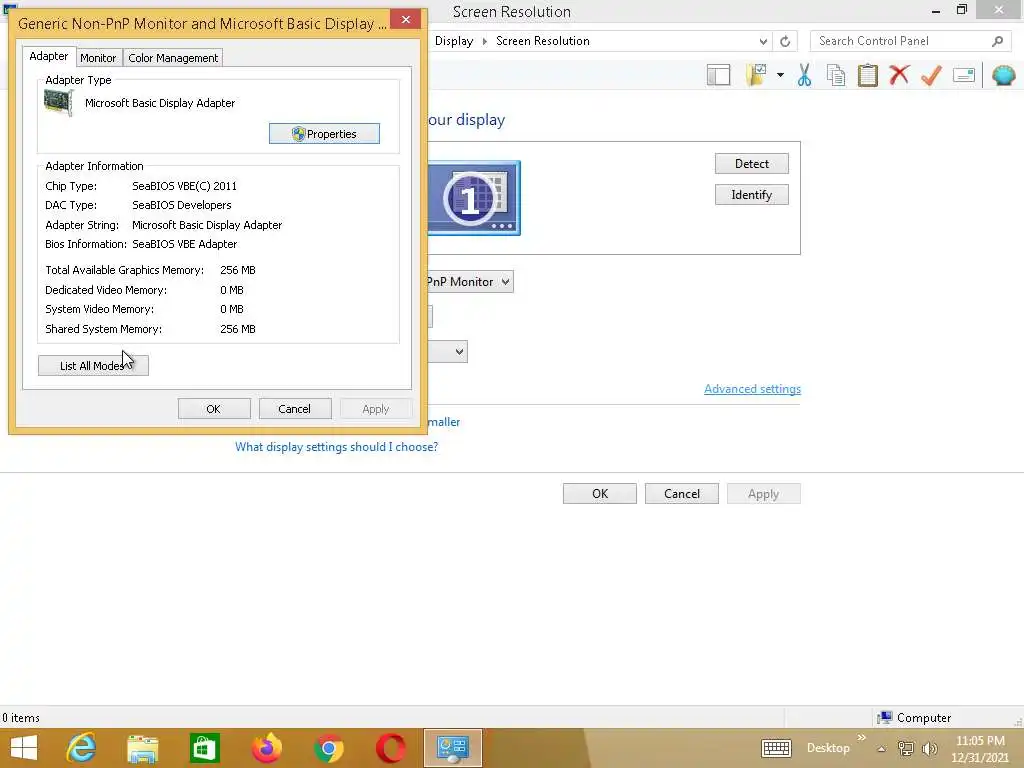Image resolution: width=1024 pixels, height=768 pixels.
Task: Click the volume speaker icon in tray
Action: 929,748
